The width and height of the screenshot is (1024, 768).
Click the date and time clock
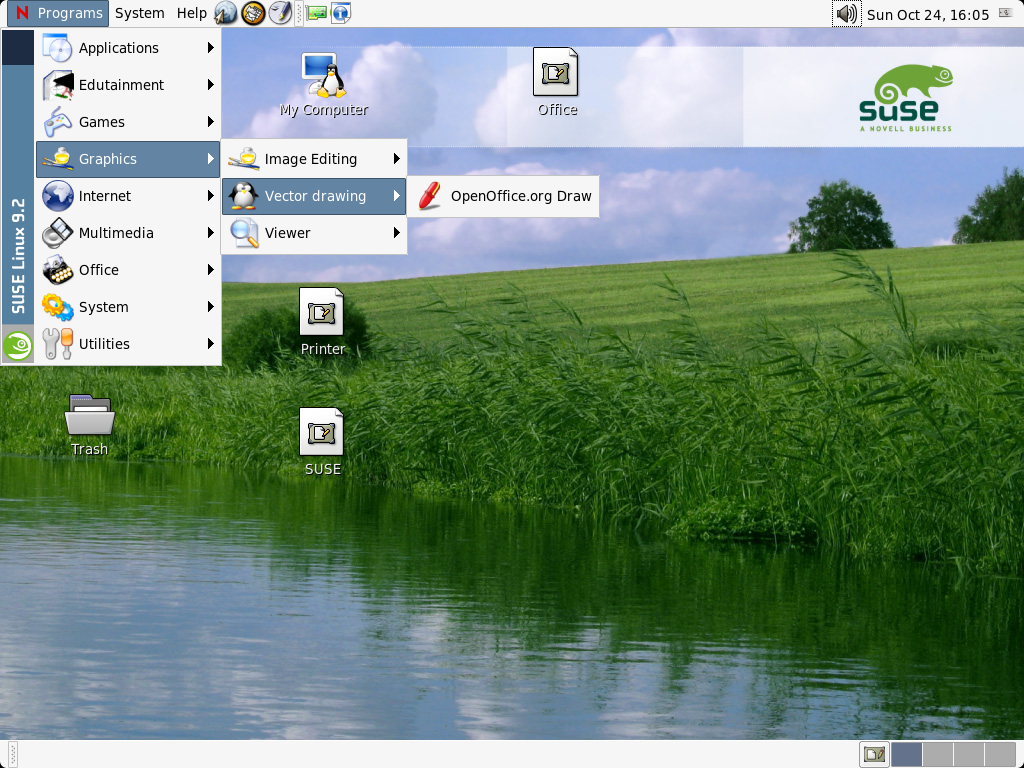927,14
